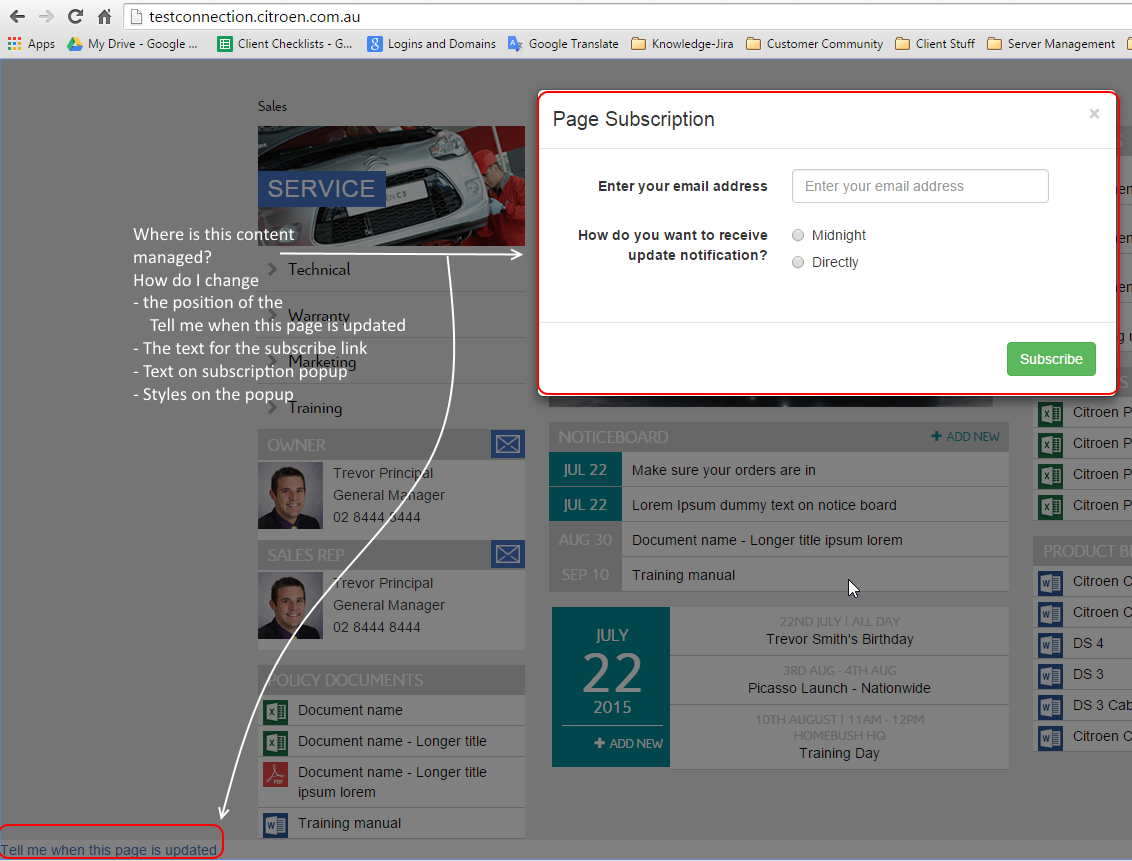Click the green Subscribe button
Viewport: 1132px width, 861px height.
[x=1051, y=359]
